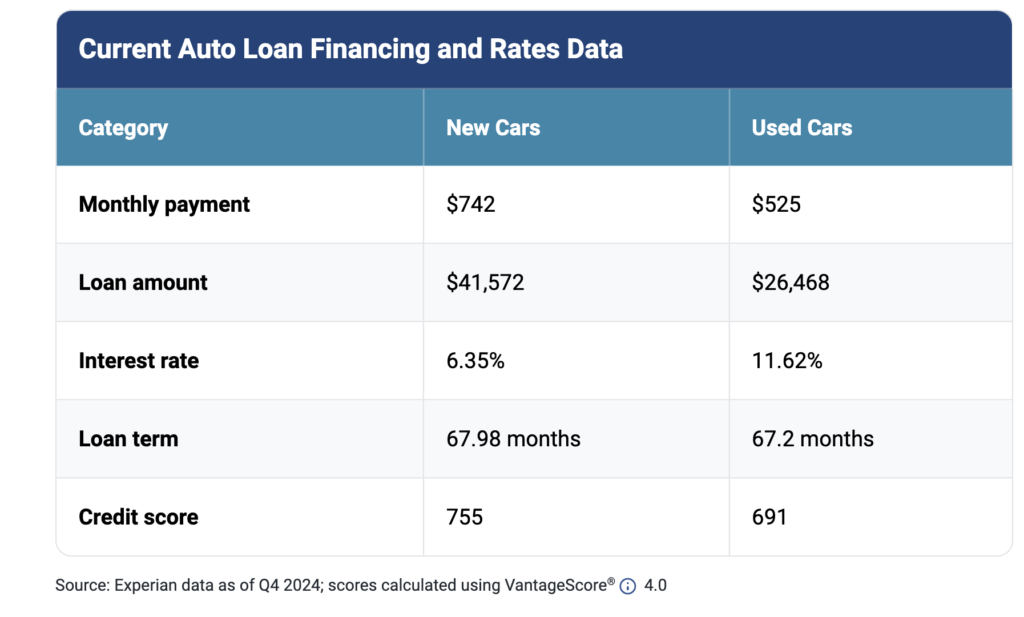Click the $525 used car payment value
Screen dimensions: 1024x617
click(776, 204)
